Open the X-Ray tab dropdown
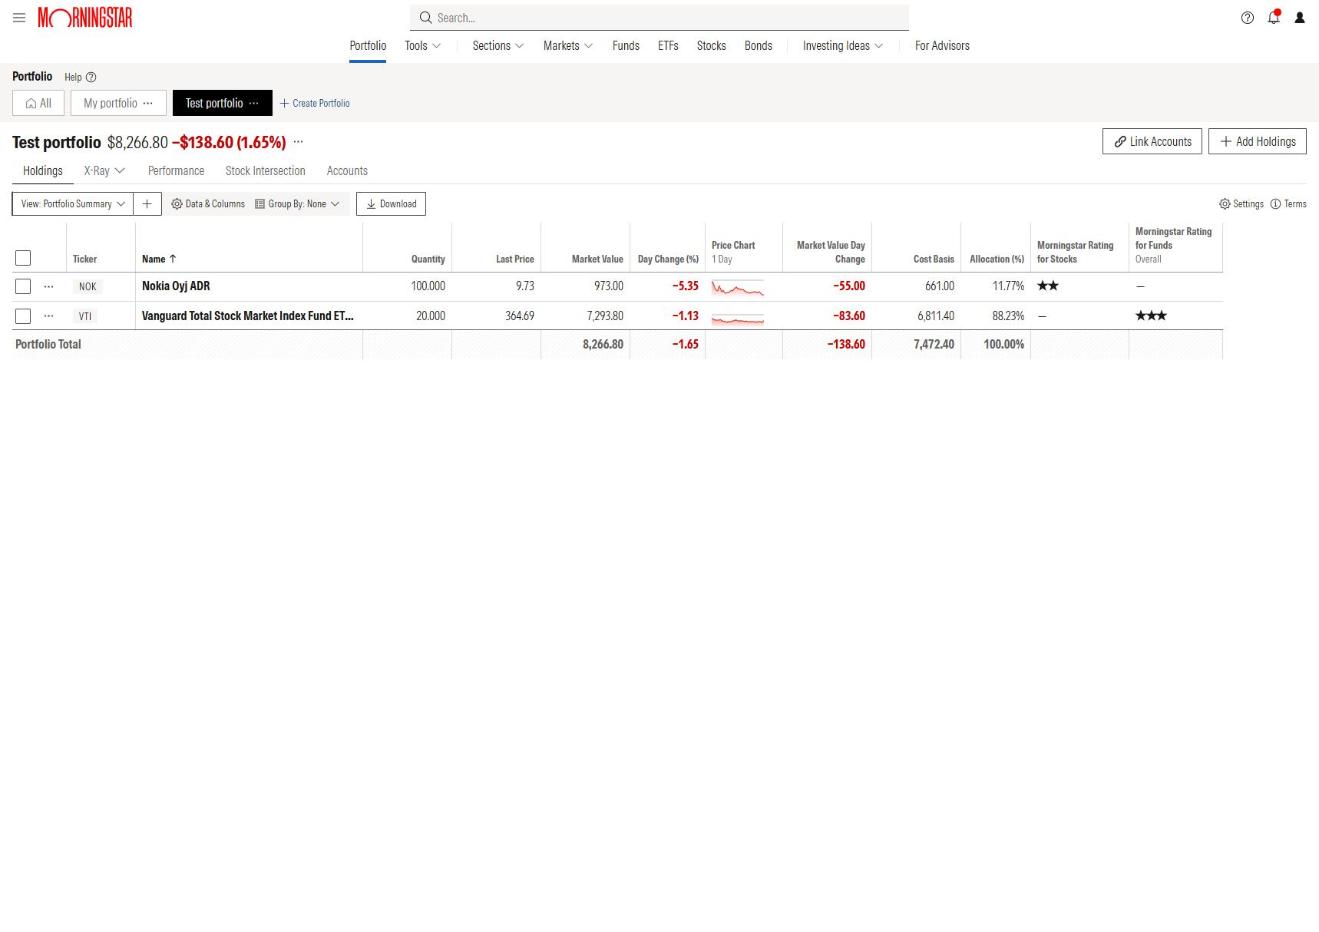This screenshot has height=932, width=1319. [x=105, y=171]
